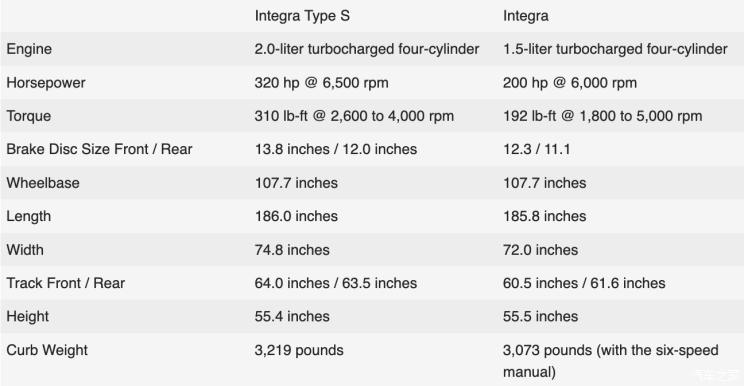Click the 3,073 pounds six-speed manual cell
744x386 pixels.
coord(611,361)
